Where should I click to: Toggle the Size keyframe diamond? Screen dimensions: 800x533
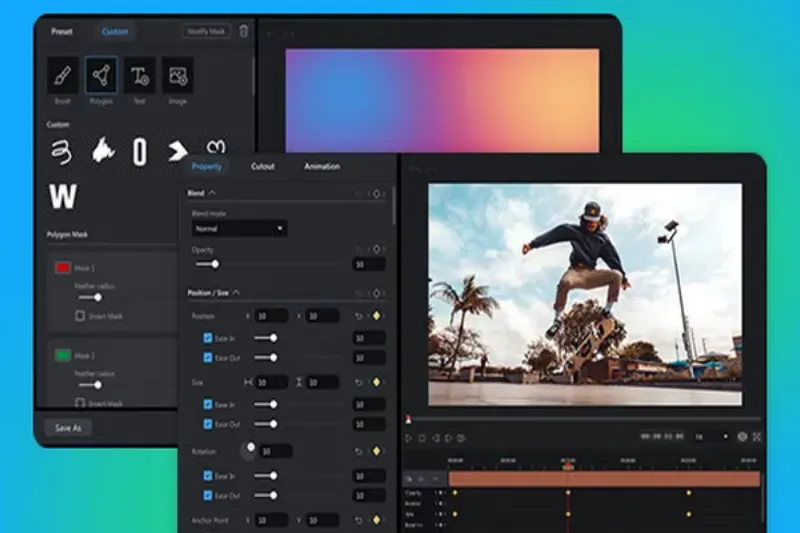point(377,382)
